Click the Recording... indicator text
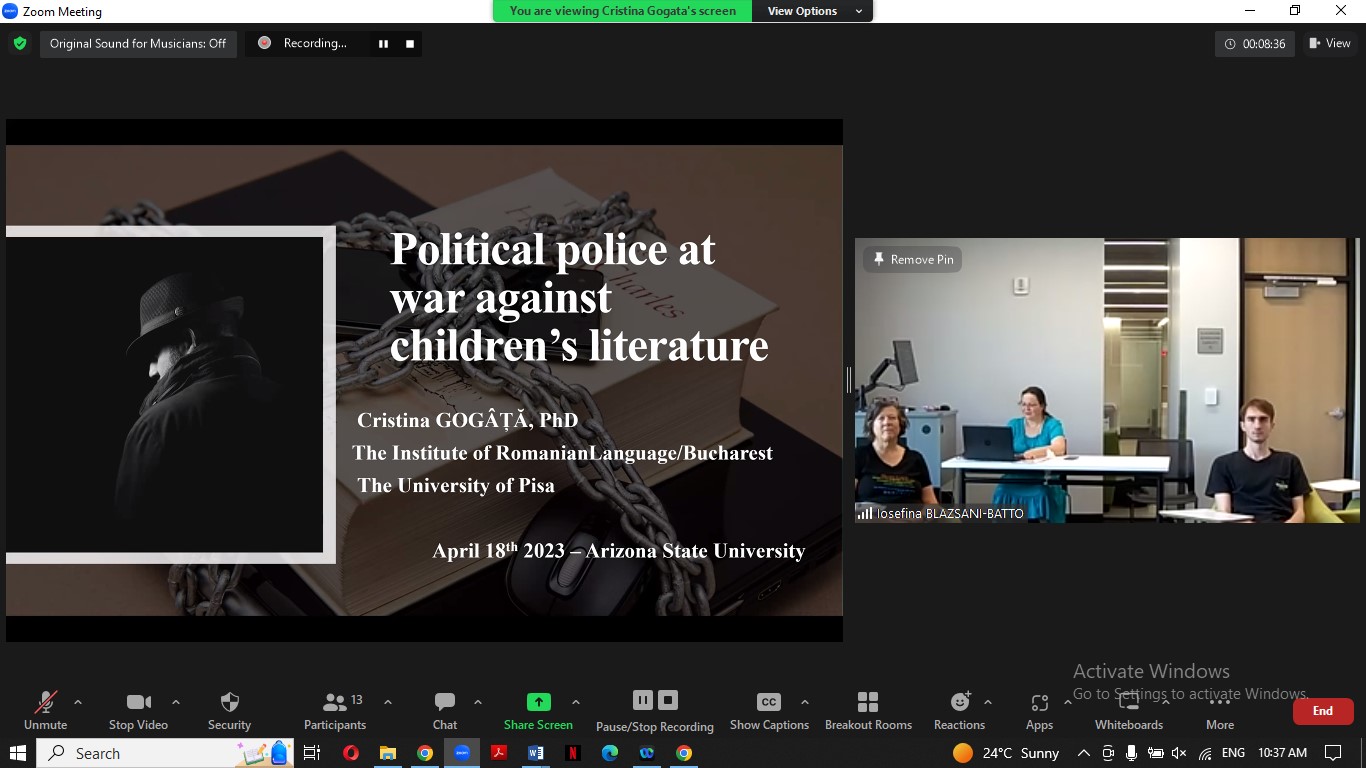The width and height of the screenshot is (1366, 768). click(315, 43)
